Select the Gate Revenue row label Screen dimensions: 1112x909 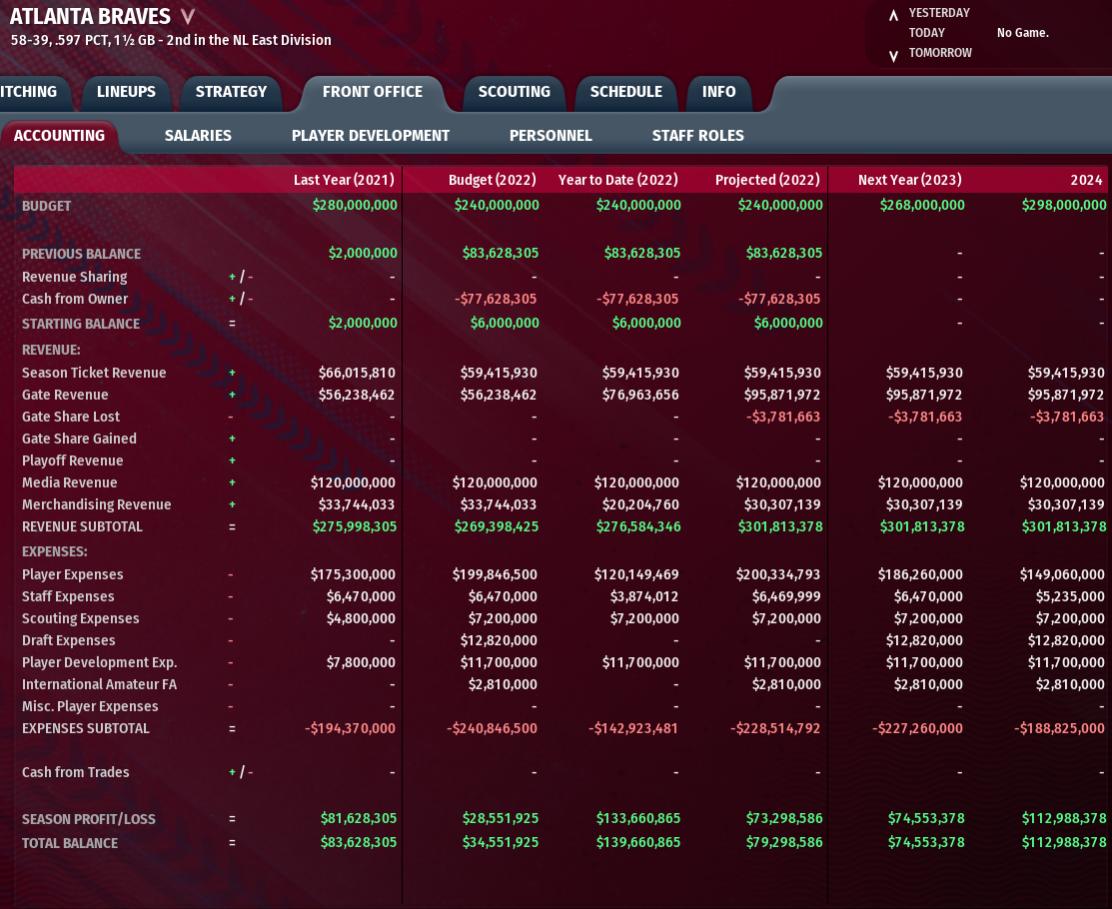click(x=65, y=394)
